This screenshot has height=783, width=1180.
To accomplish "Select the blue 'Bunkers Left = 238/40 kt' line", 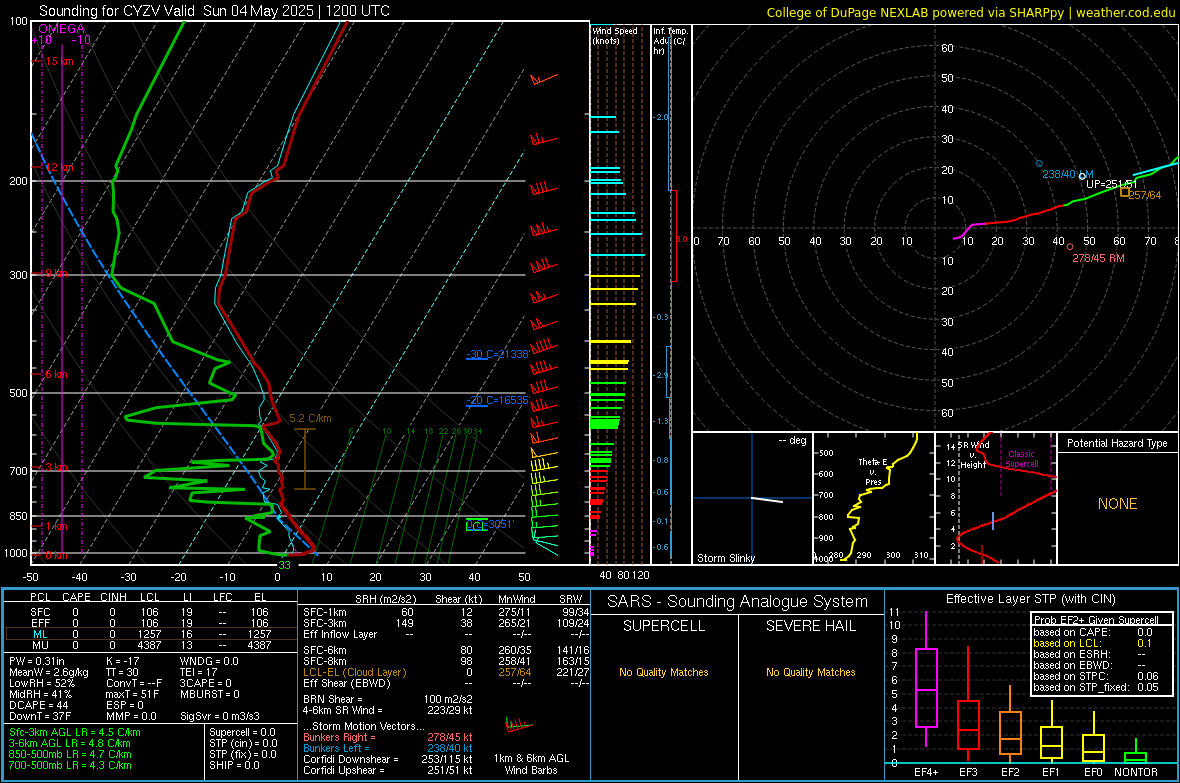I will point(388,748).
